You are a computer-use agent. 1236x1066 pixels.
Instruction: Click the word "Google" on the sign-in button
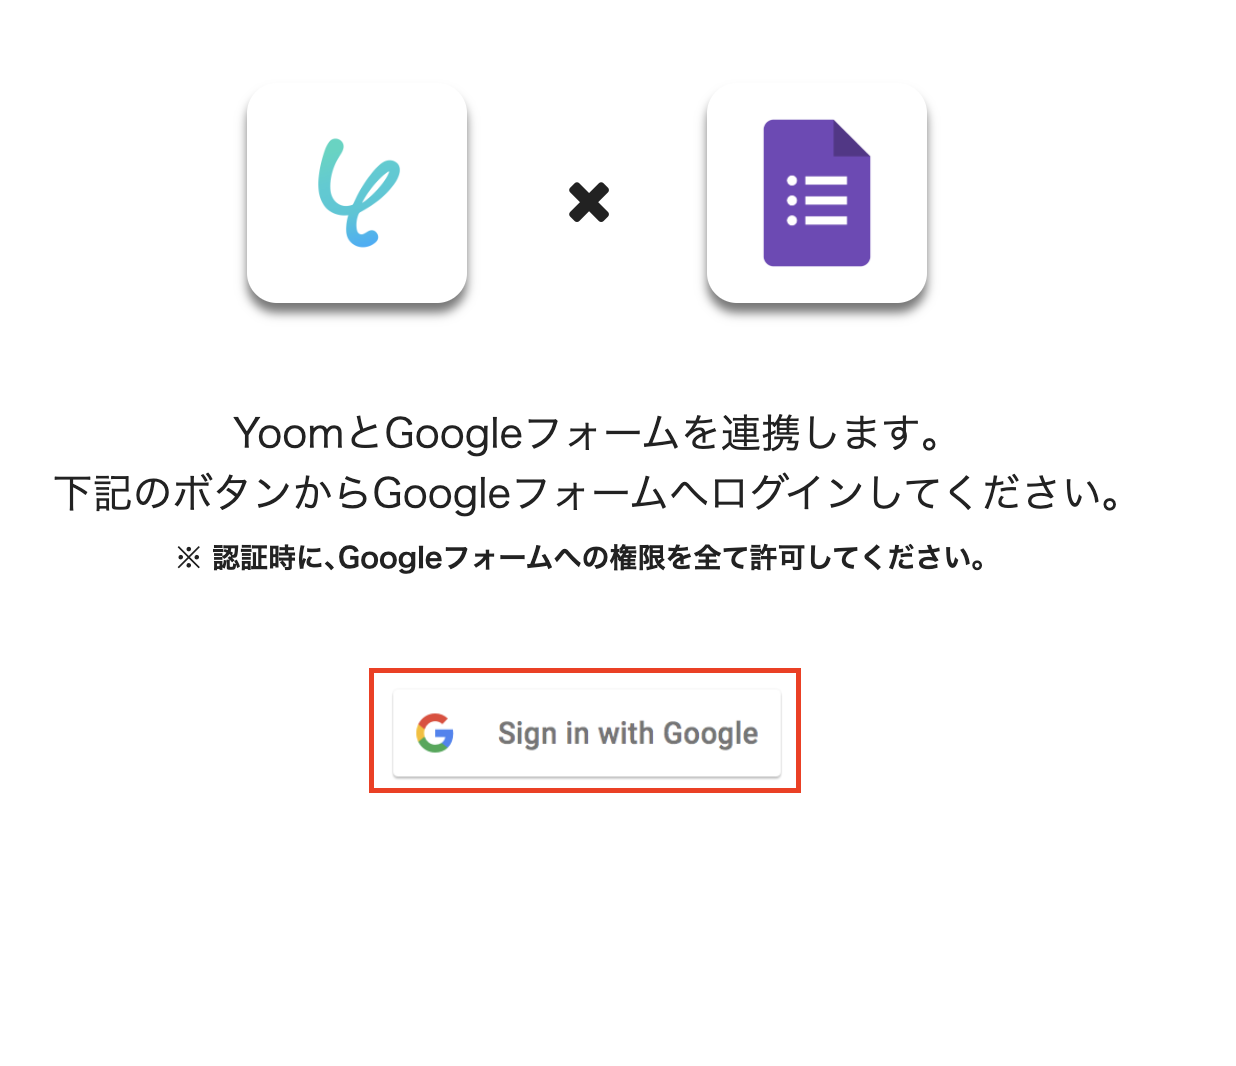point(711,735)
